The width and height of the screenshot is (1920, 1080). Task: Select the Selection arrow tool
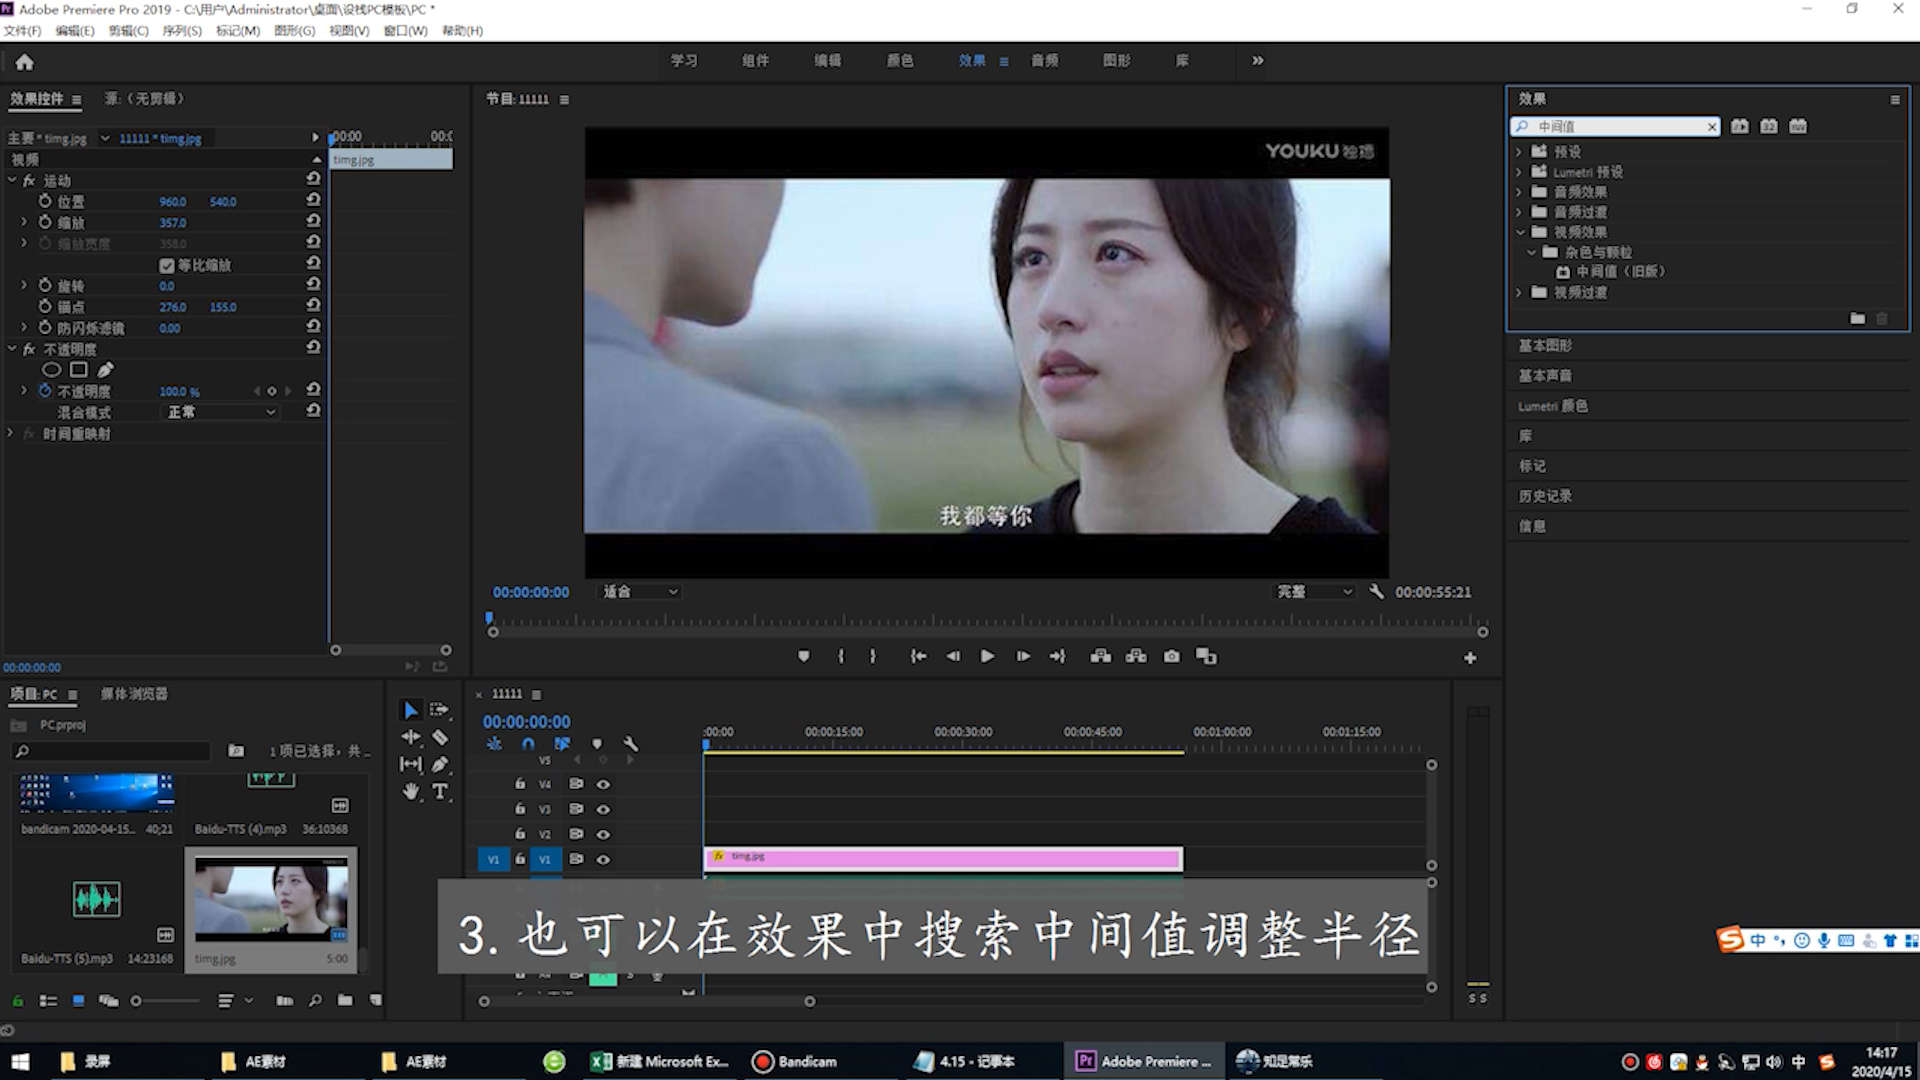click(x=410, y=710)
